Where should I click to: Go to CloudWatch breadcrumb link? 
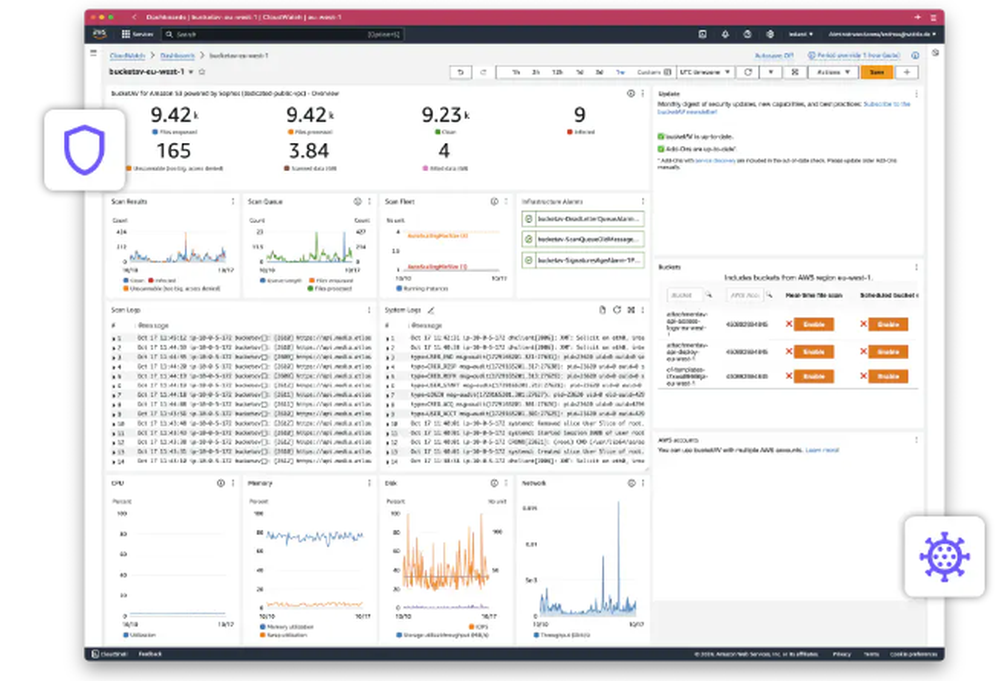pos(128,55)
